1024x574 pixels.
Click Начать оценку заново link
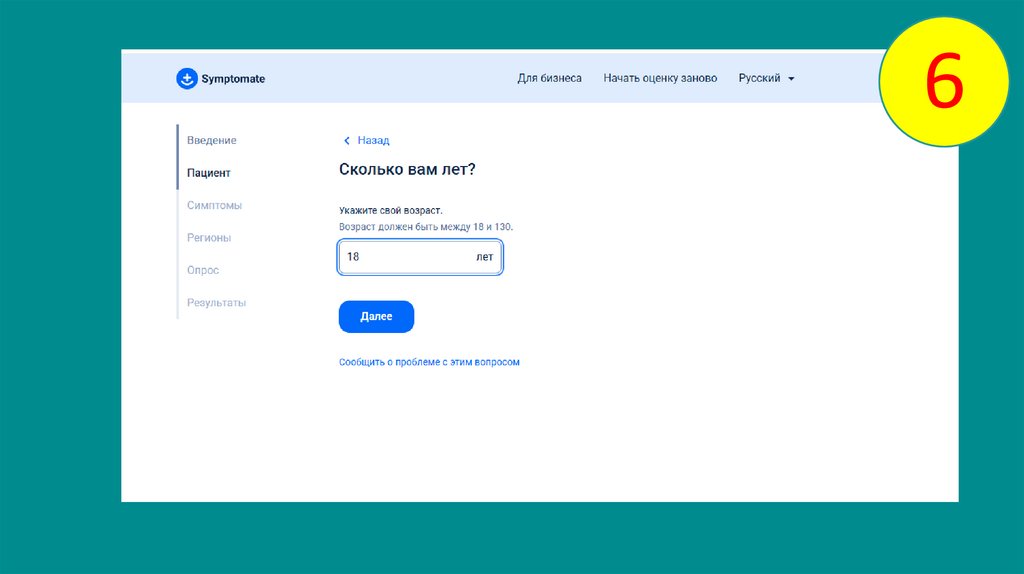tap(660, 78)
